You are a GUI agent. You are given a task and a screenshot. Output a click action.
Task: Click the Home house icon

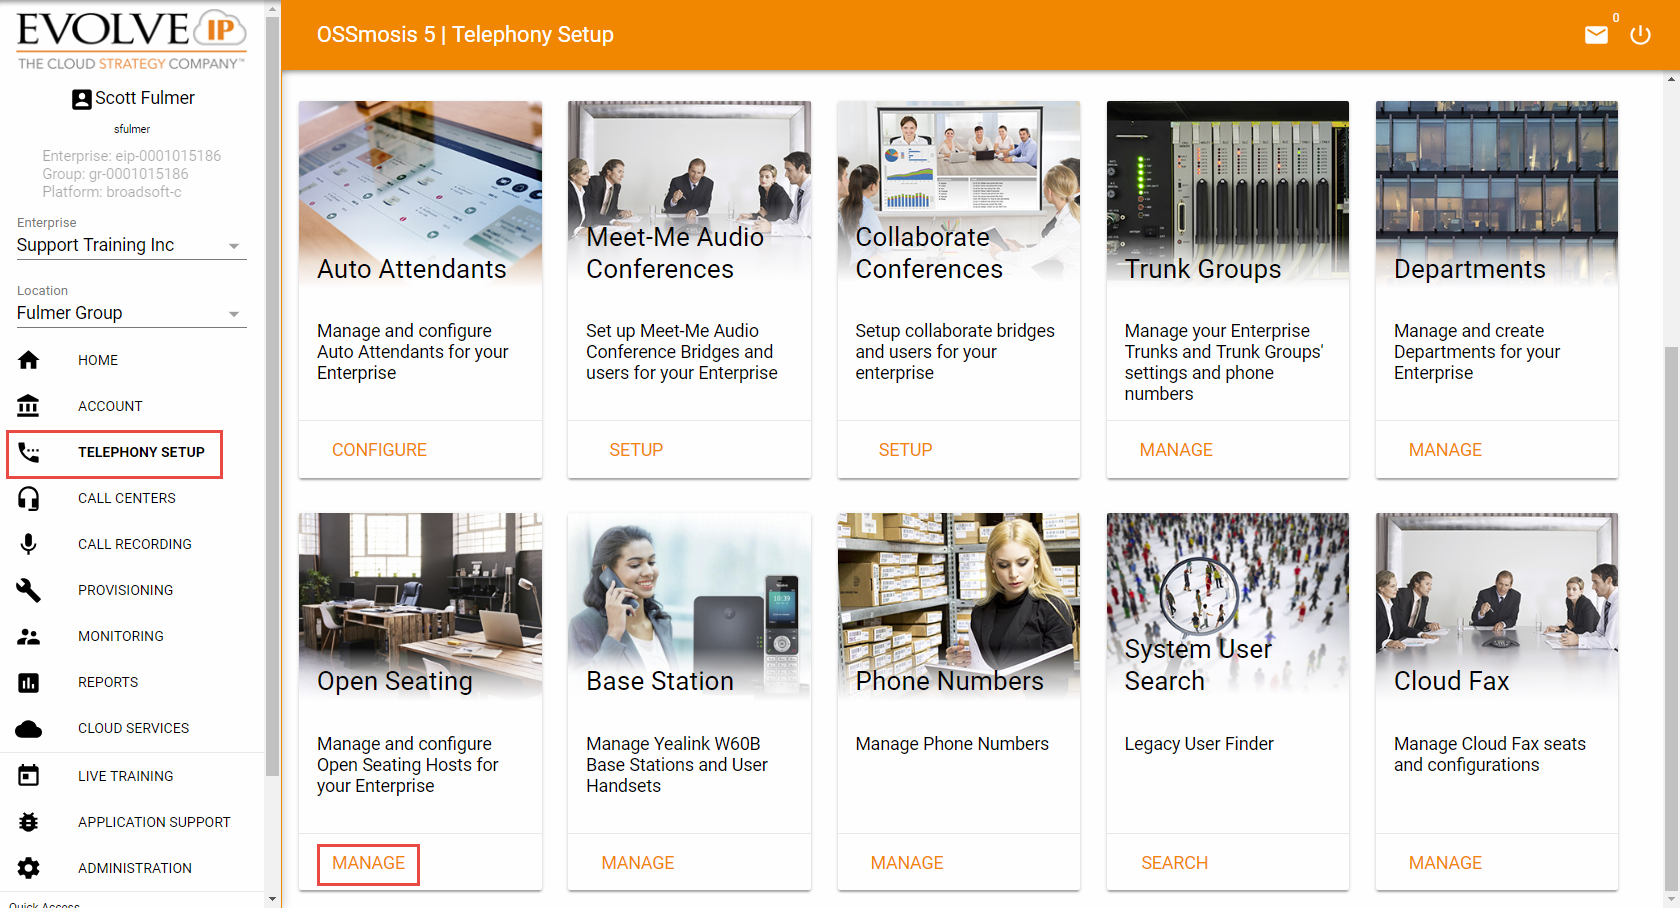click(29, 360)
